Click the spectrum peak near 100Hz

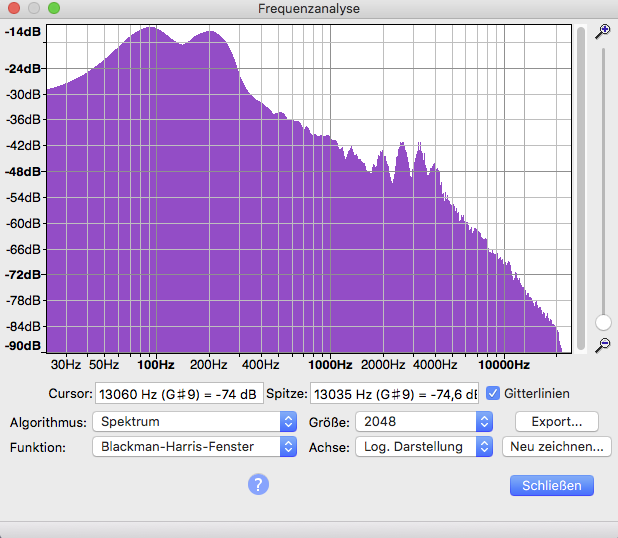point(150,28)
